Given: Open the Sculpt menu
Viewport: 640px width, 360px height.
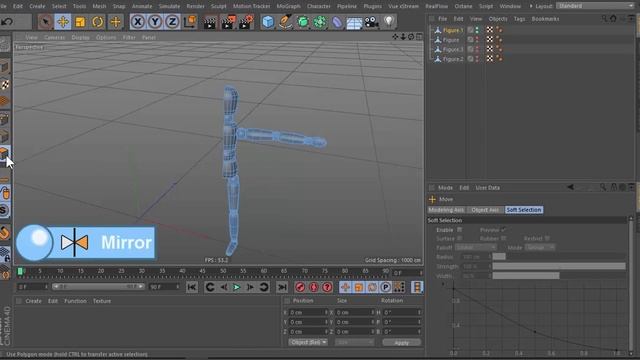Looking at the screenshot, I should [218, 6].
